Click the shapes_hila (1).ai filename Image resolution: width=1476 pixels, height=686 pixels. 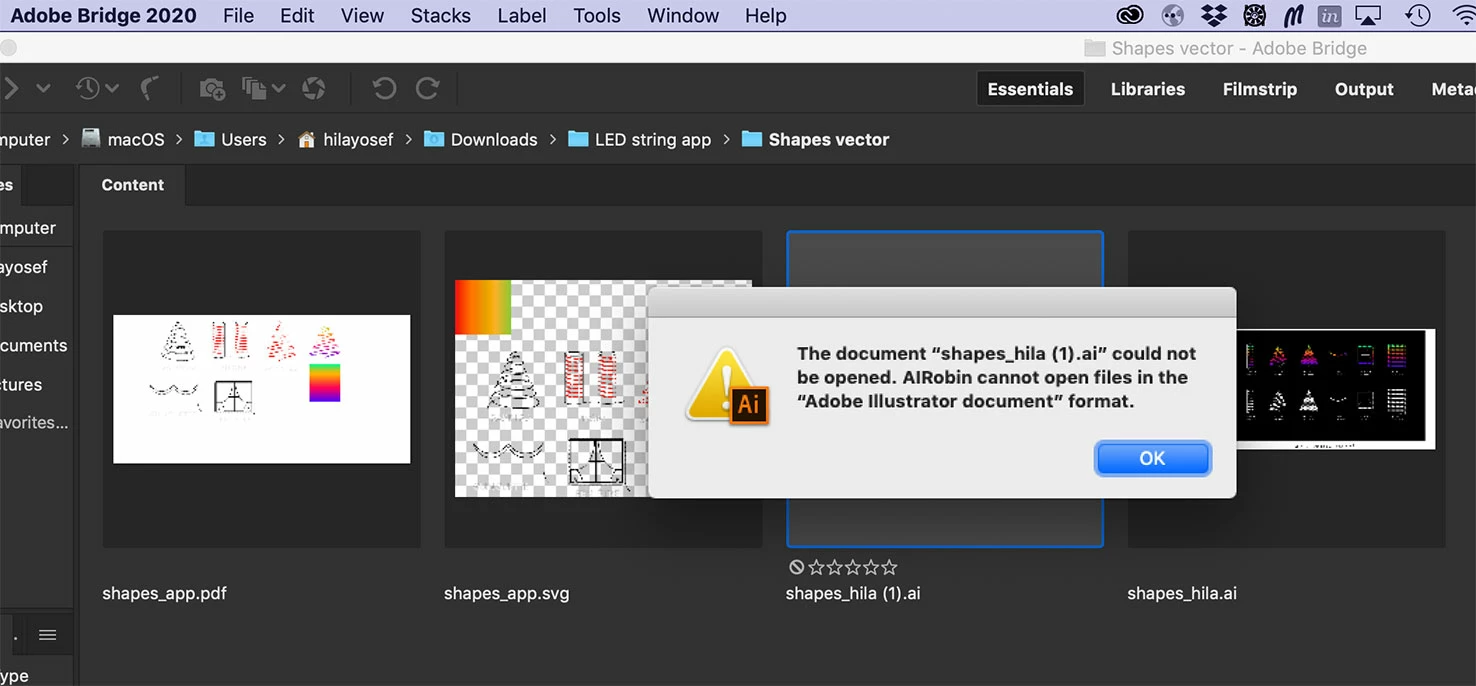[x=853, y=593]
